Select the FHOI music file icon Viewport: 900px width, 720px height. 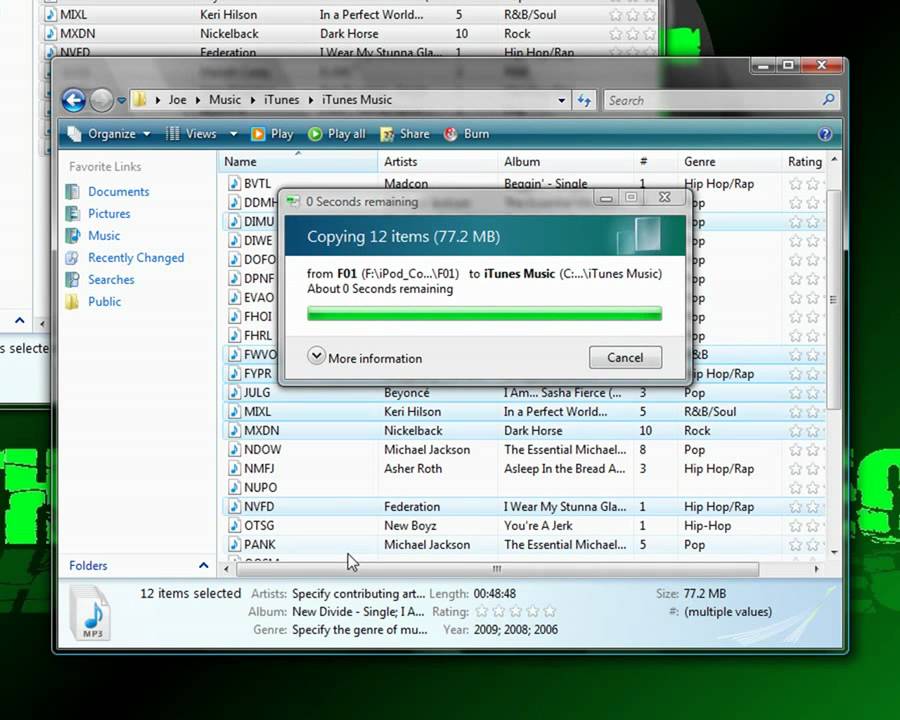click(x=234, y=316)
